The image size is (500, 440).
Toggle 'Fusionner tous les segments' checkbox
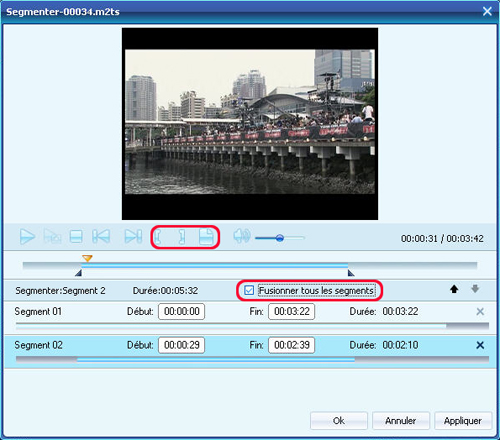click(x=249, y=290)
